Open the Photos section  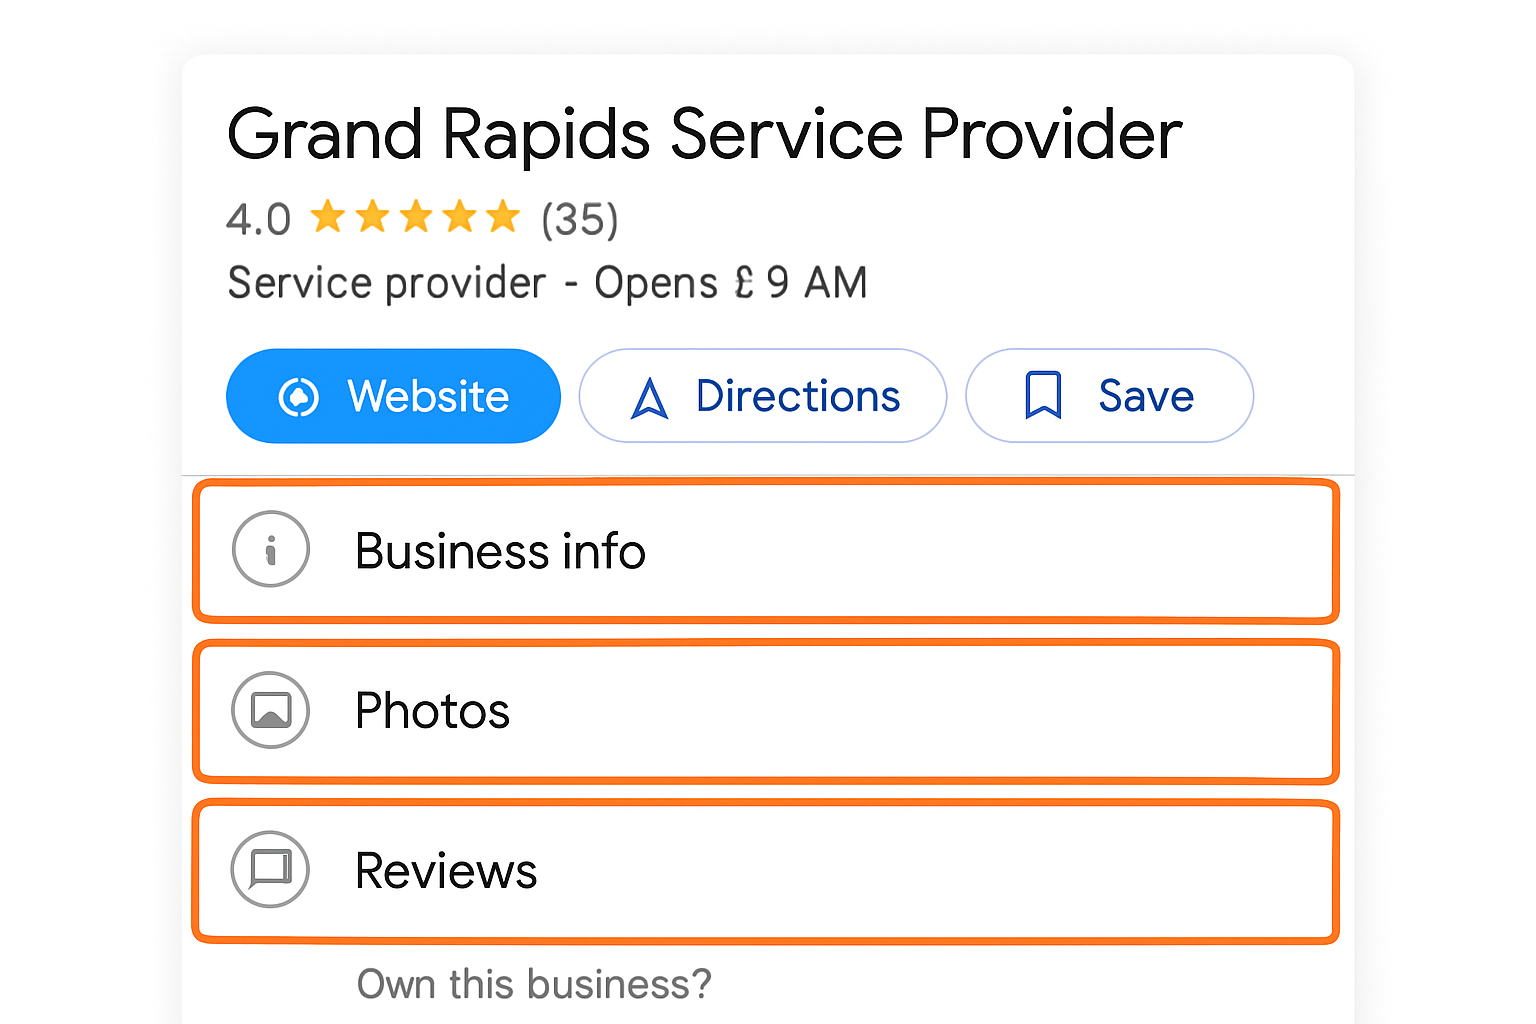coord(432,711)
